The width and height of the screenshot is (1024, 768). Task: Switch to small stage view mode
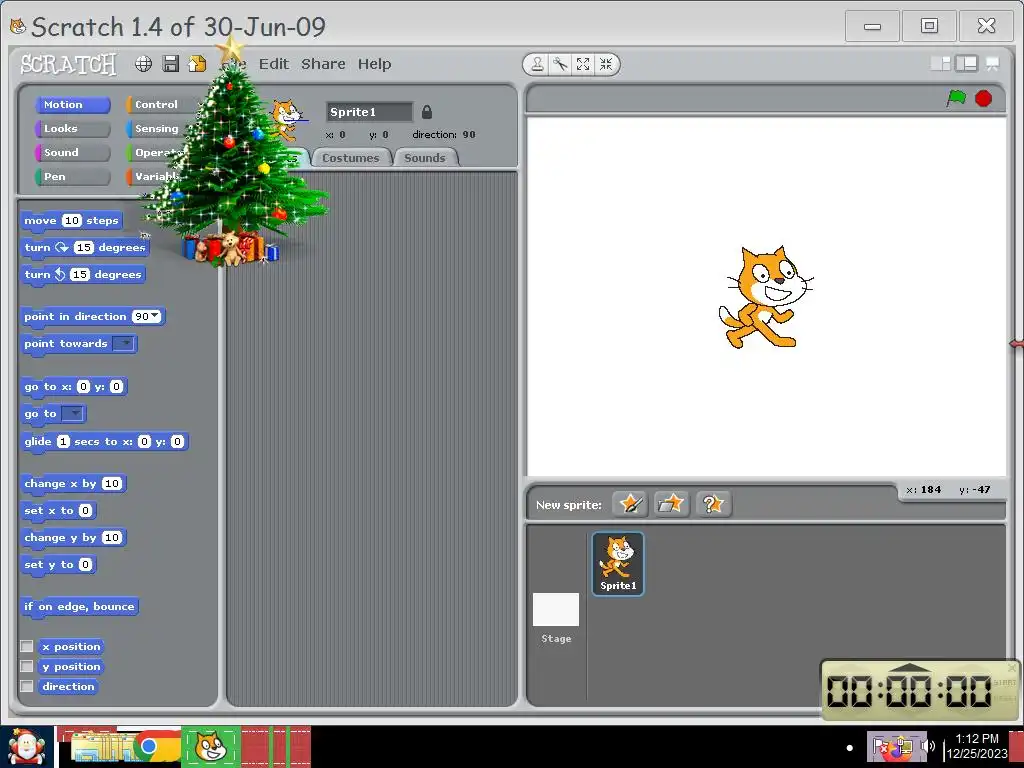point(940,63)
